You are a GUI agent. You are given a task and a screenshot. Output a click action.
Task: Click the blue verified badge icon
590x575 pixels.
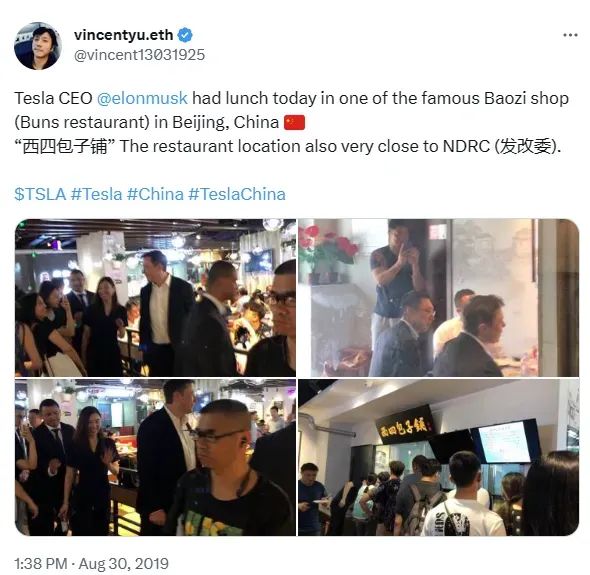click(x=185, y=35)
